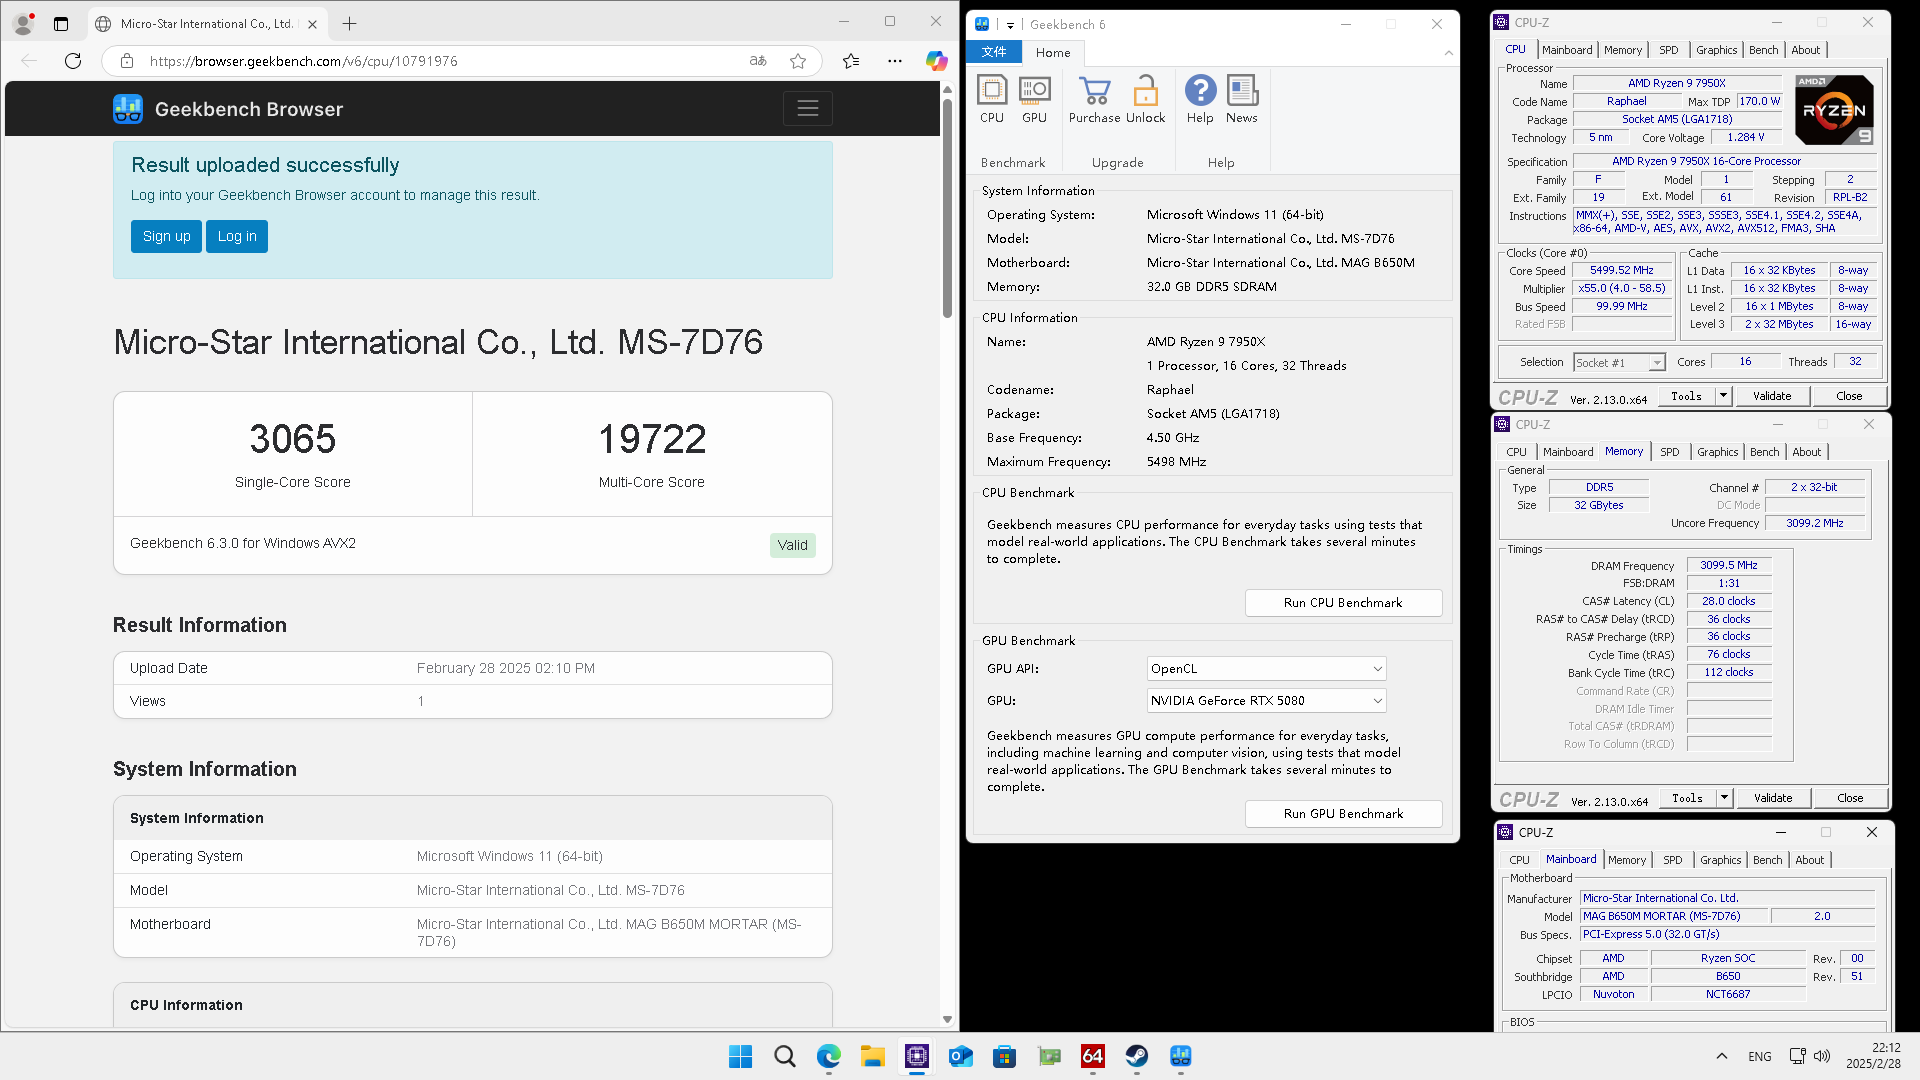
Task: Open taskbar Search
Action: (x=785, y=1056)
